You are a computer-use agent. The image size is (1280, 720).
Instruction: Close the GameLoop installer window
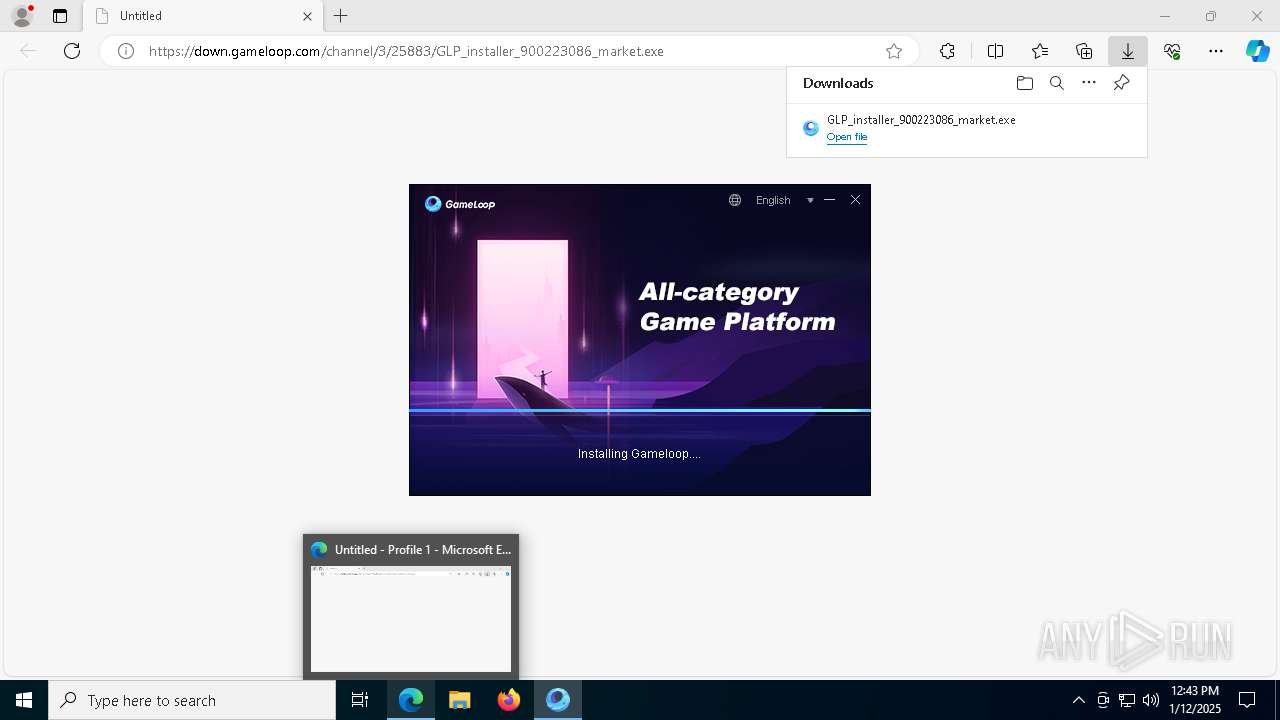pyautogui.click(x=855, y=200)
